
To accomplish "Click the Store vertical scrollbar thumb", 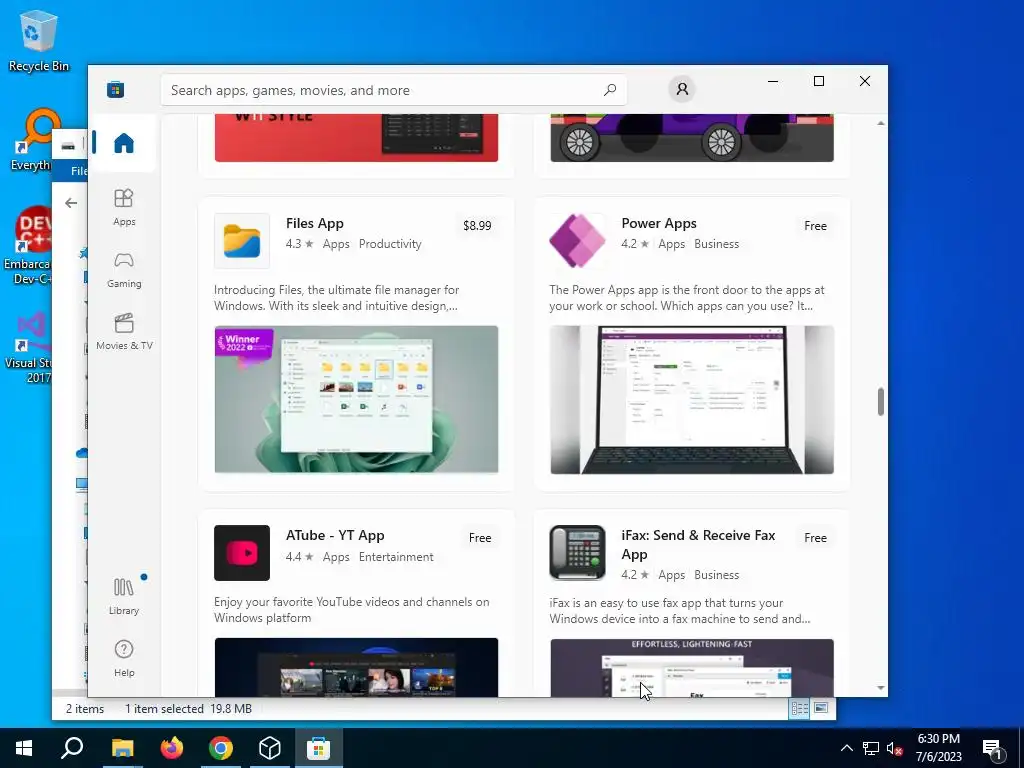I will [880, 402].
